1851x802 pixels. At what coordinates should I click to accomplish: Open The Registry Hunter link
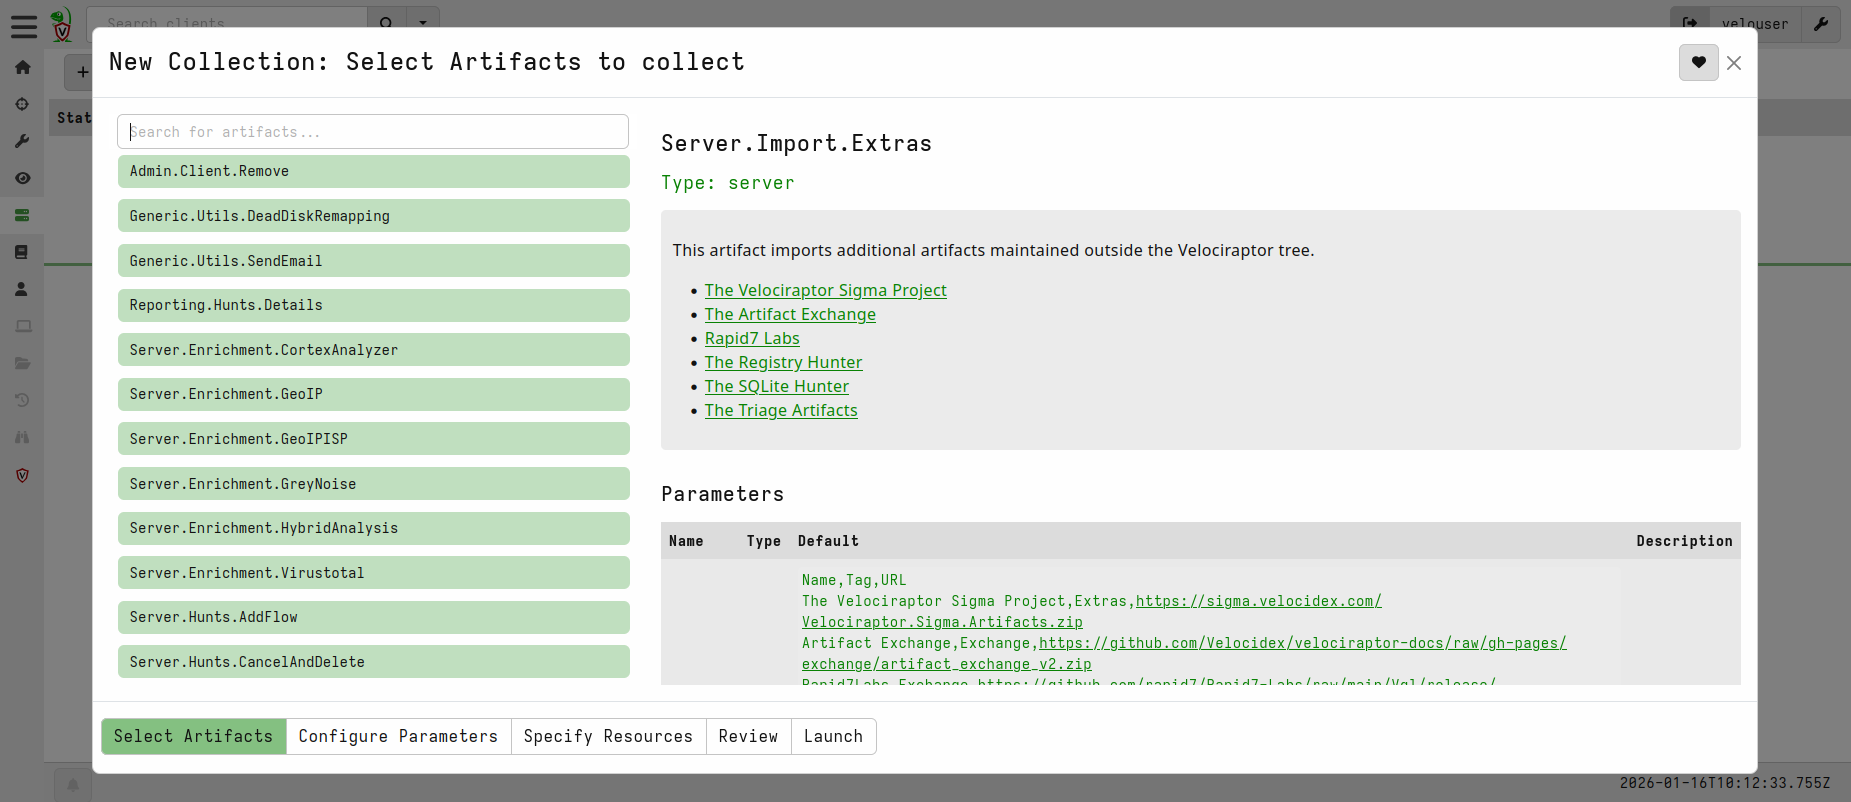pyautogui.click(x=783, y=362)
